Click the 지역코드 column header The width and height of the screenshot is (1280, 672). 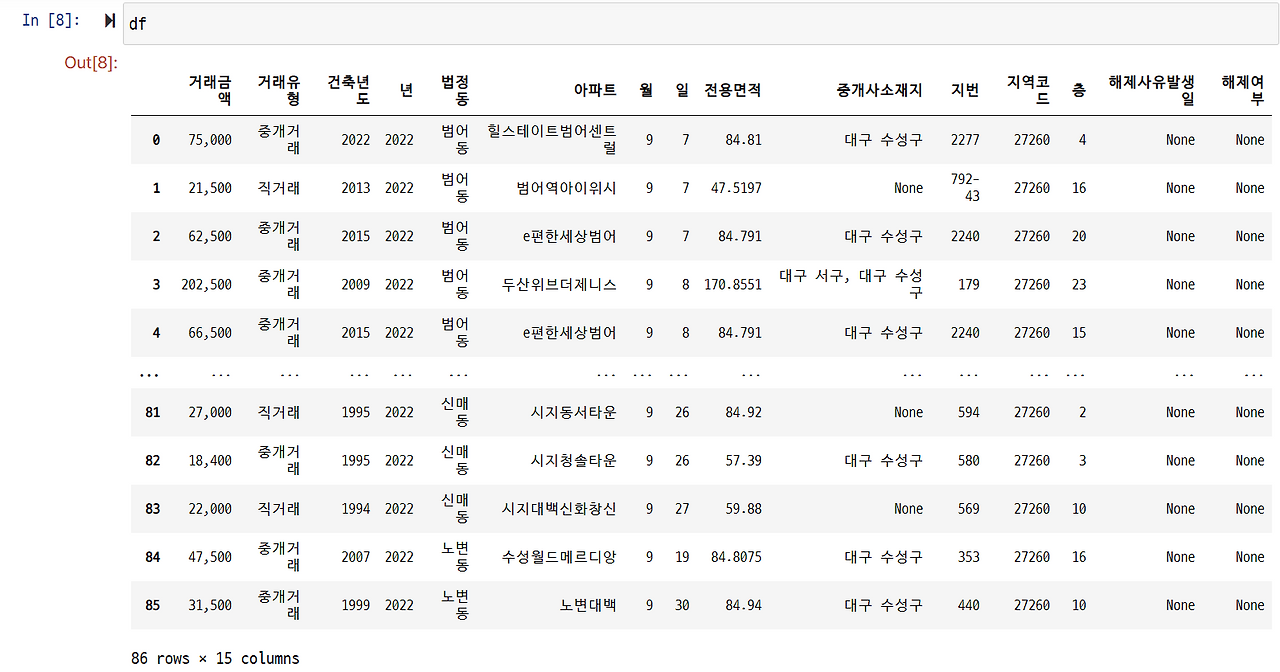(1028, 88)
